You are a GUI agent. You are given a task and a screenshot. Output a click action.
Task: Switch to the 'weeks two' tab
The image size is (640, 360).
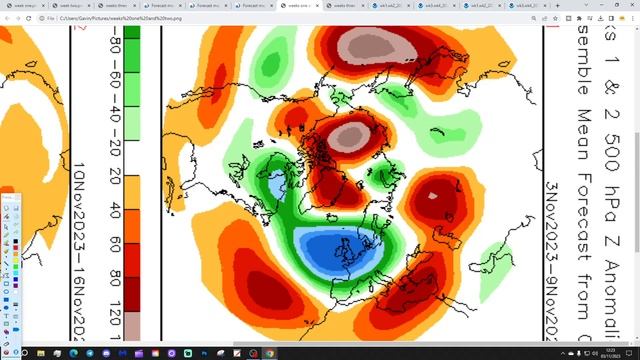[71, 6]
